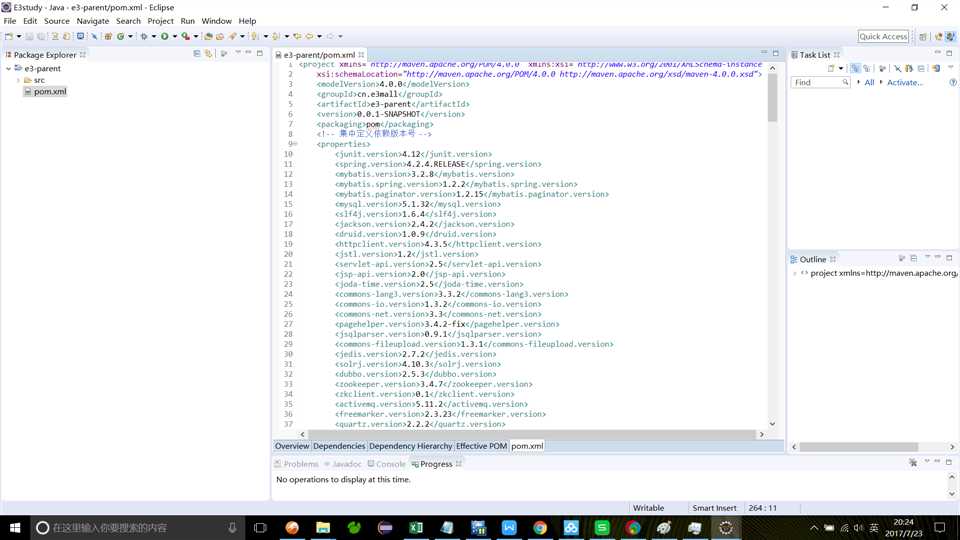
Task: Maximize the editor area
Action: 776,53
